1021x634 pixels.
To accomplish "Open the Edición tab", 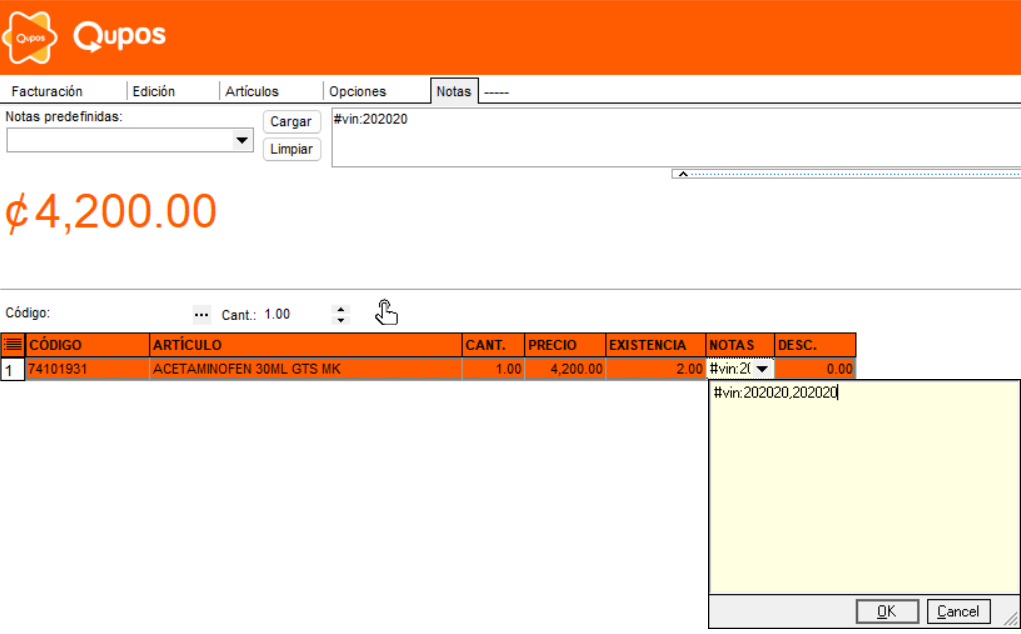I will click(x=154, y=91).
